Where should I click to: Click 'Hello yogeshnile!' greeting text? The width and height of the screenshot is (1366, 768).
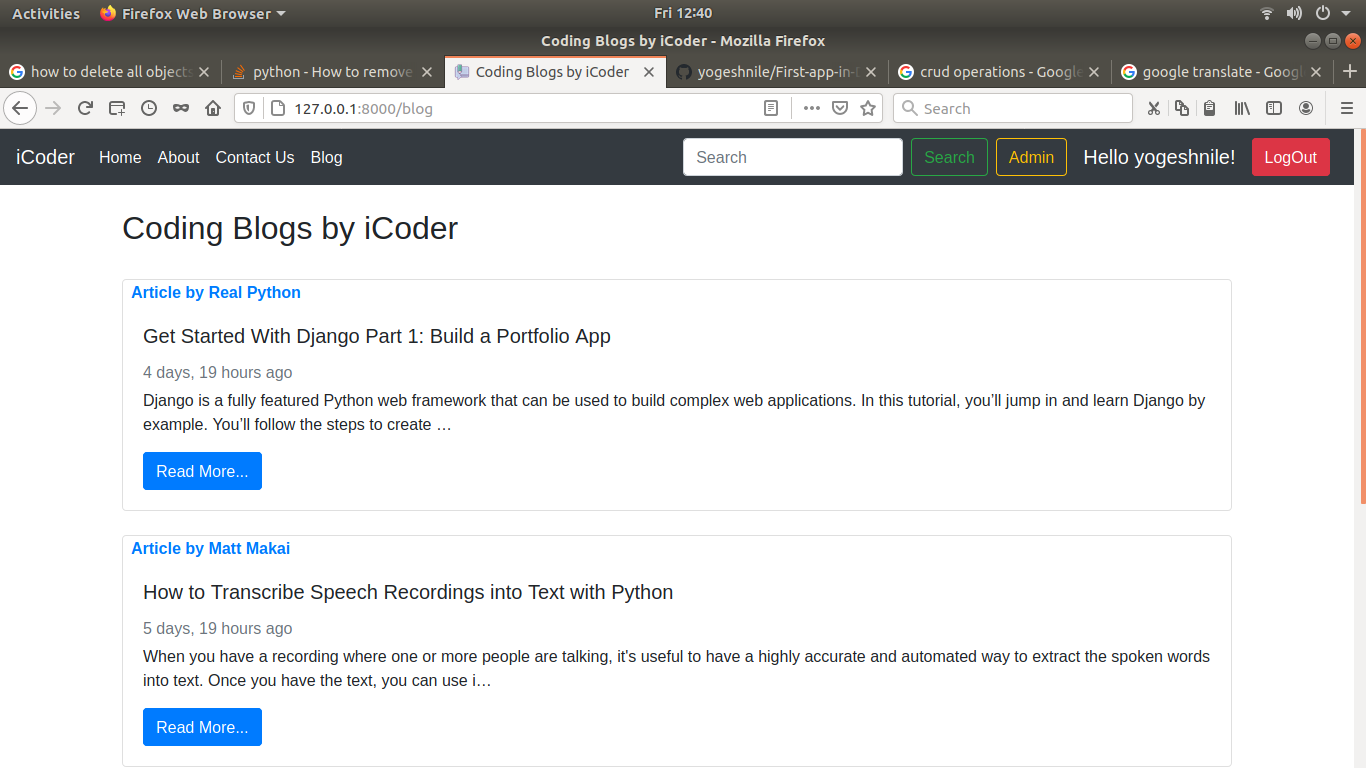click(1159, 157)
